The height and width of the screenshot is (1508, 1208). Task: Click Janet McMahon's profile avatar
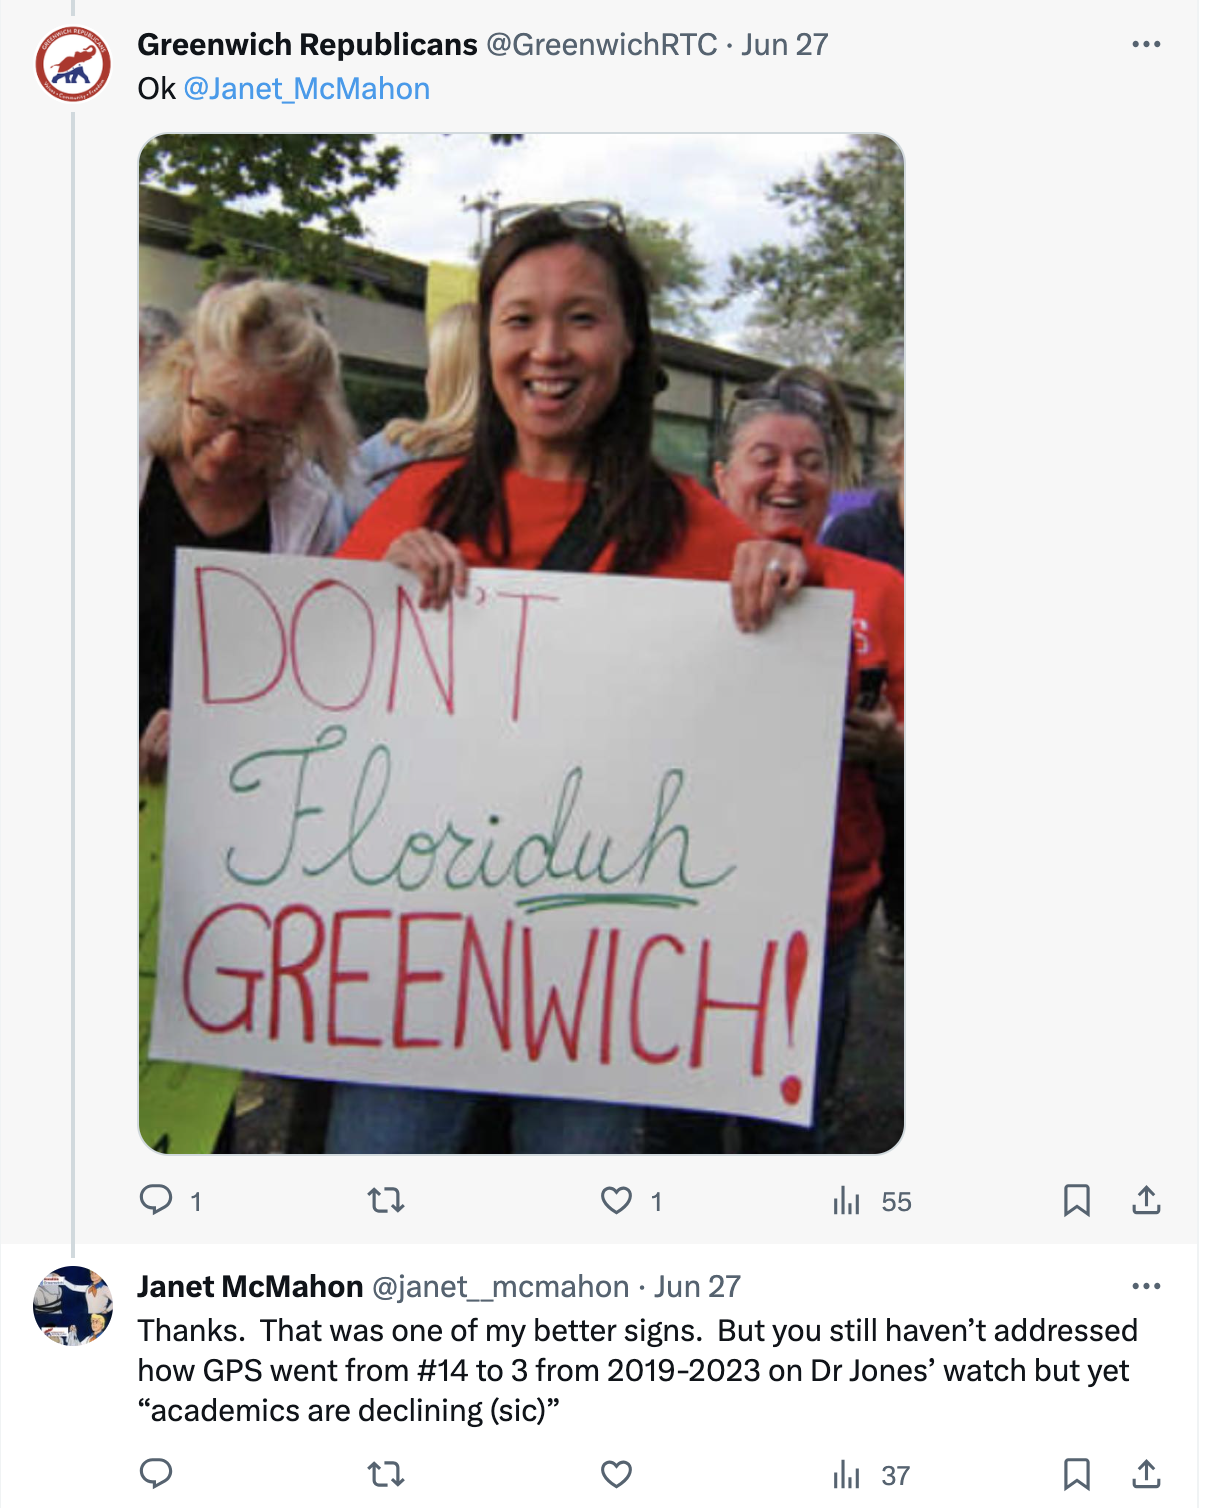tap(73, 1306)
